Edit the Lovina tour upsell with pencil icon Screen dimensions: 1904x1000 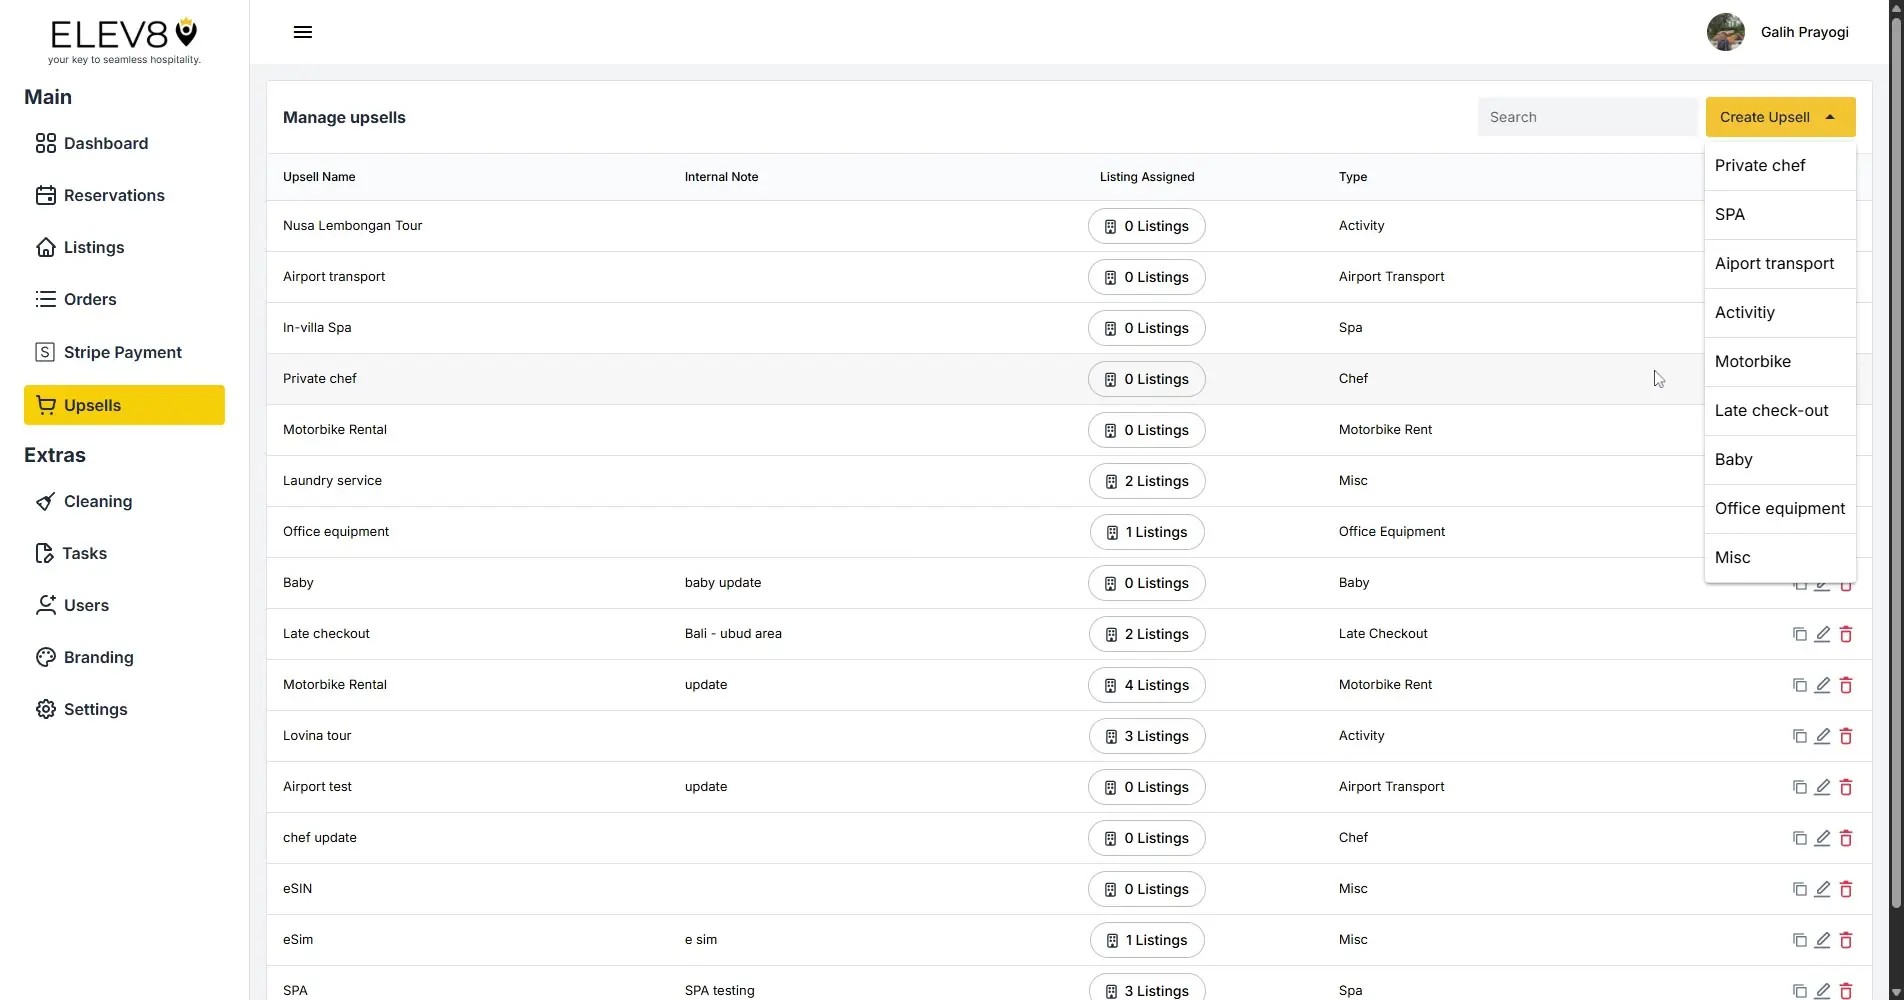point(1822,736)
